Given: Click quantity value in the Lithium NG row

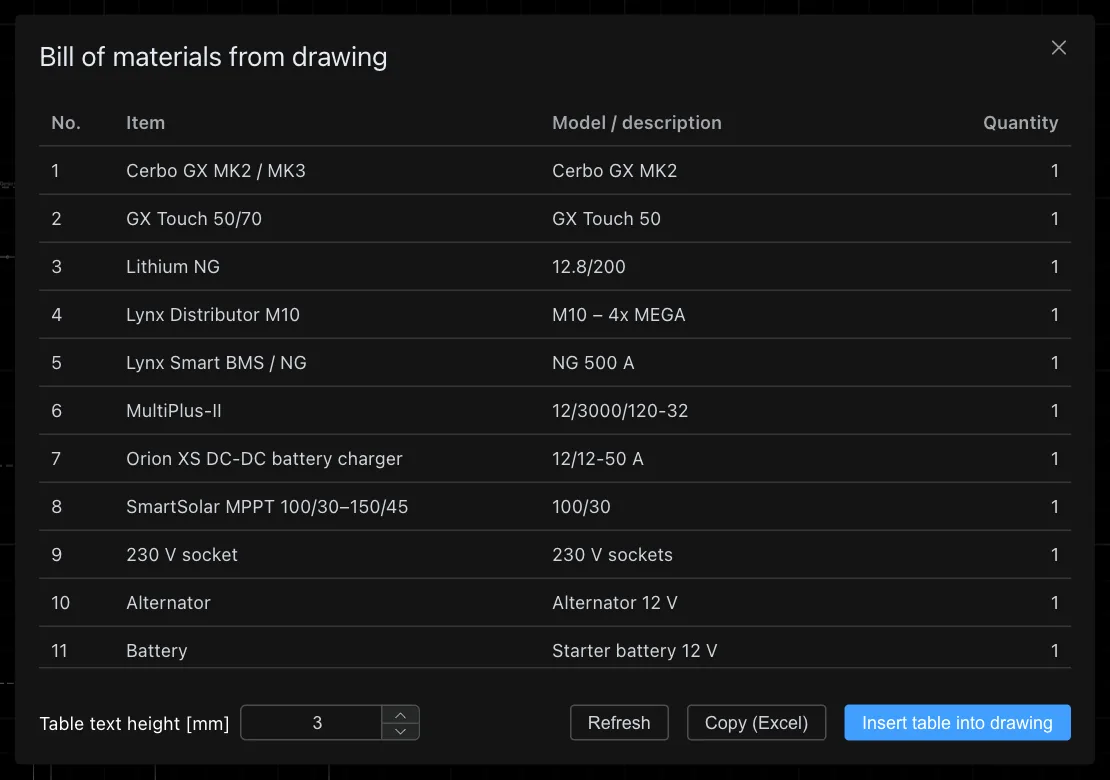Looking at the screenshot, I should coord(1055,267).
